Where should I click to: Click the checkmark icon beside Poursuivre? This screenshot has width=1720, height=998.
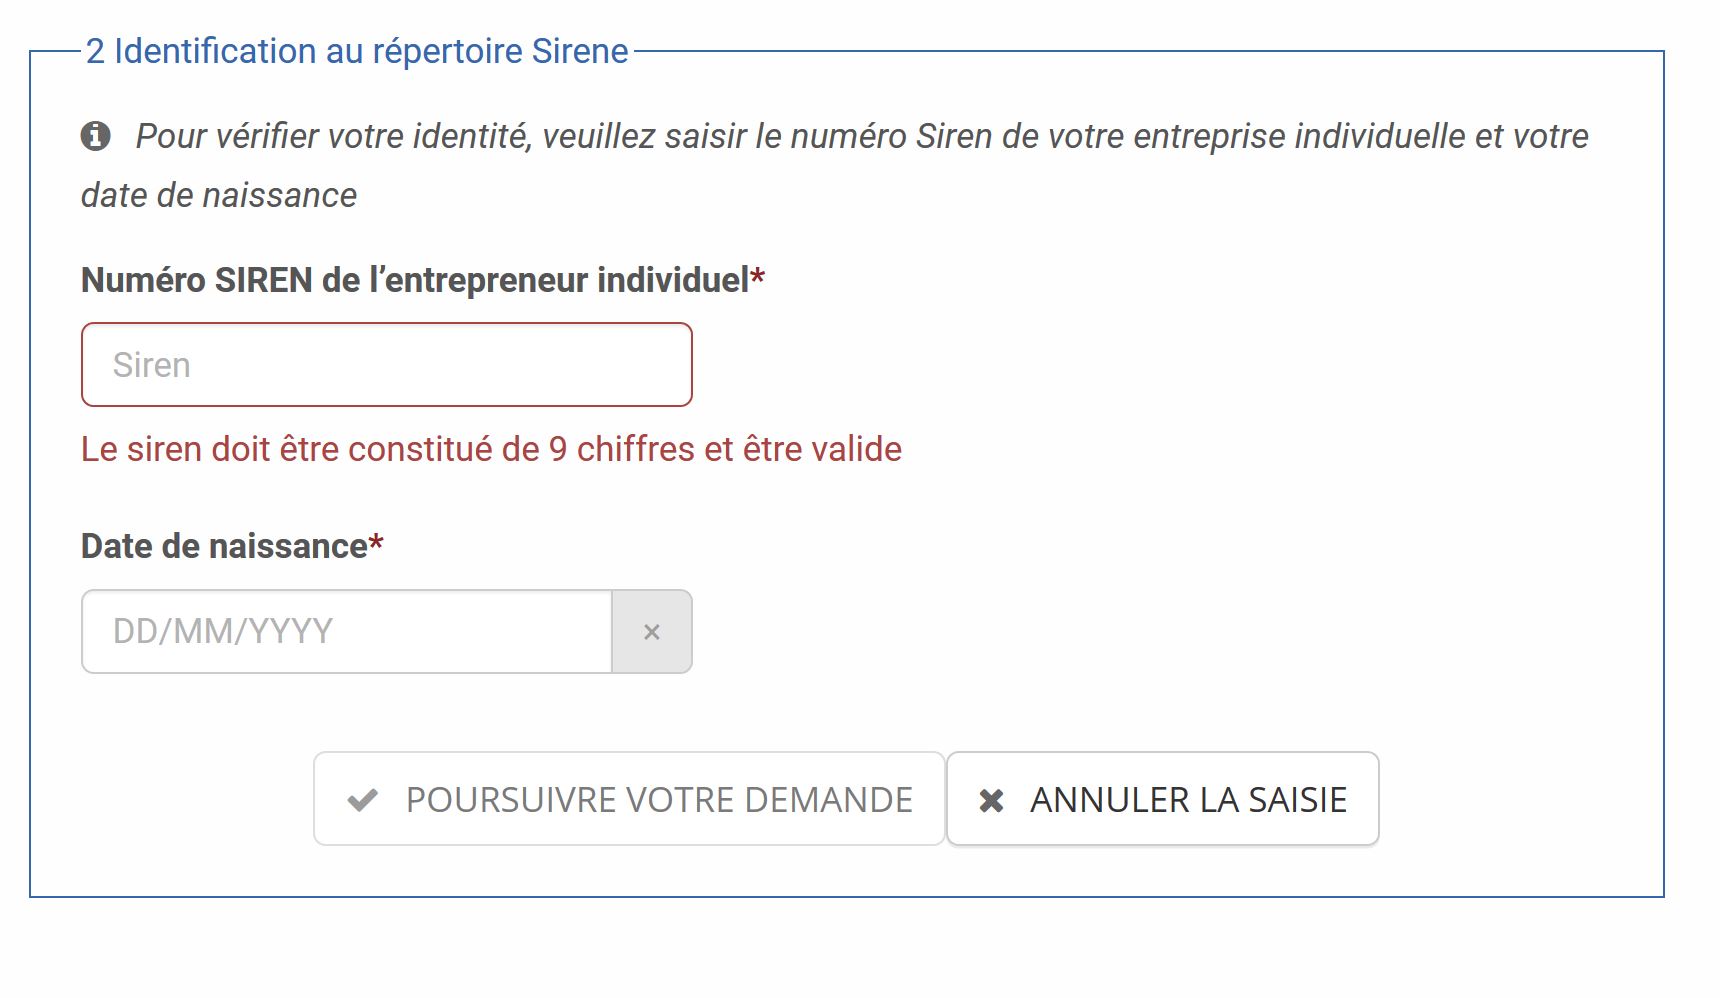point(362,800)
